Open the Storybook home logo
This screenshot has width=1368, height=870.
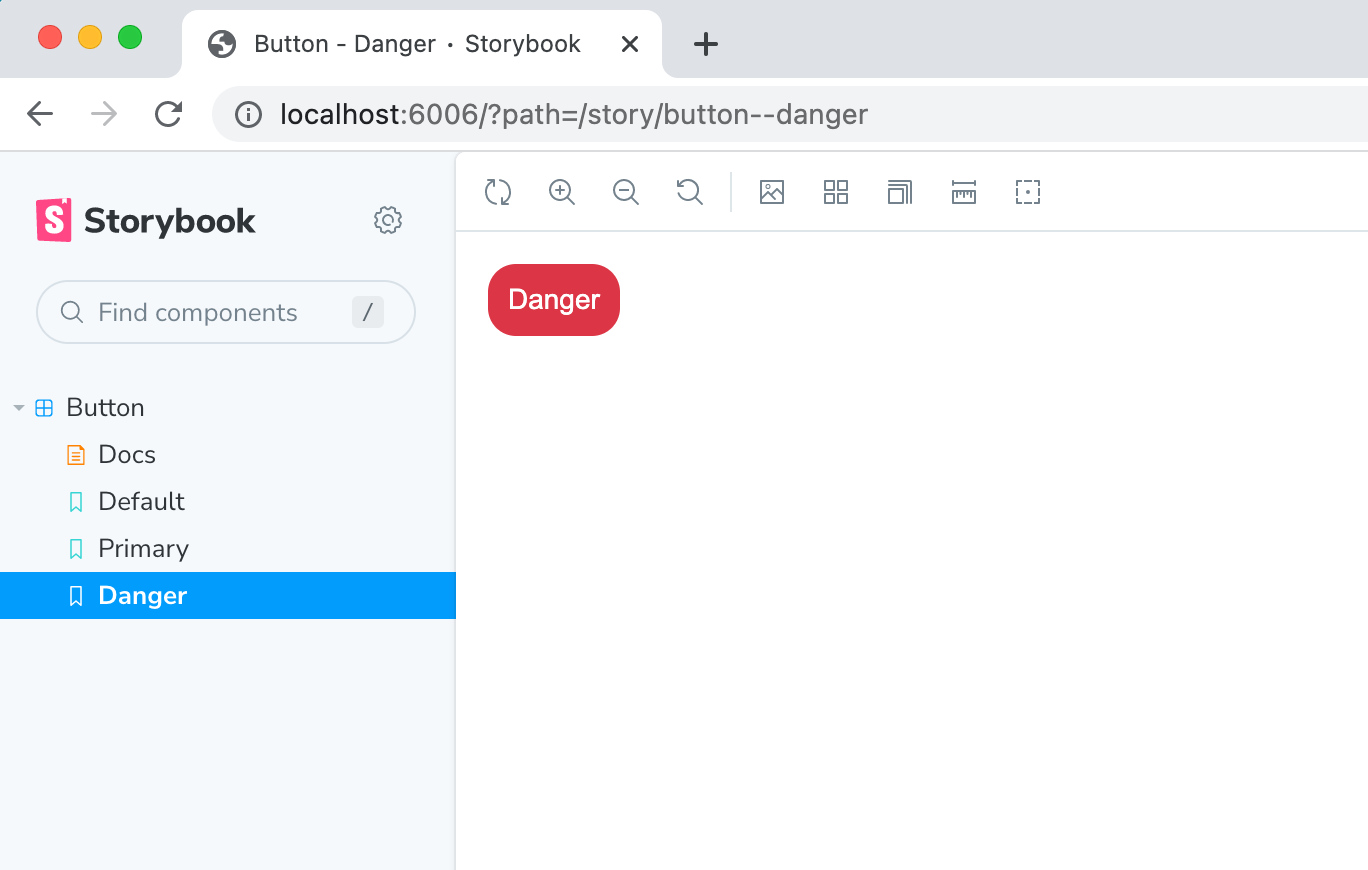(x=144, y=220)
